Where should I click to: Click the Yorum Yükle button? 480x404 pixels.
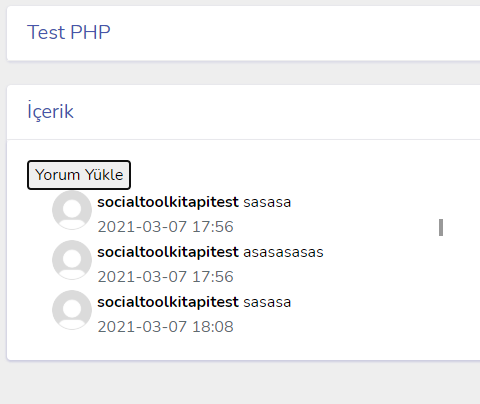[x=79, y=175]
